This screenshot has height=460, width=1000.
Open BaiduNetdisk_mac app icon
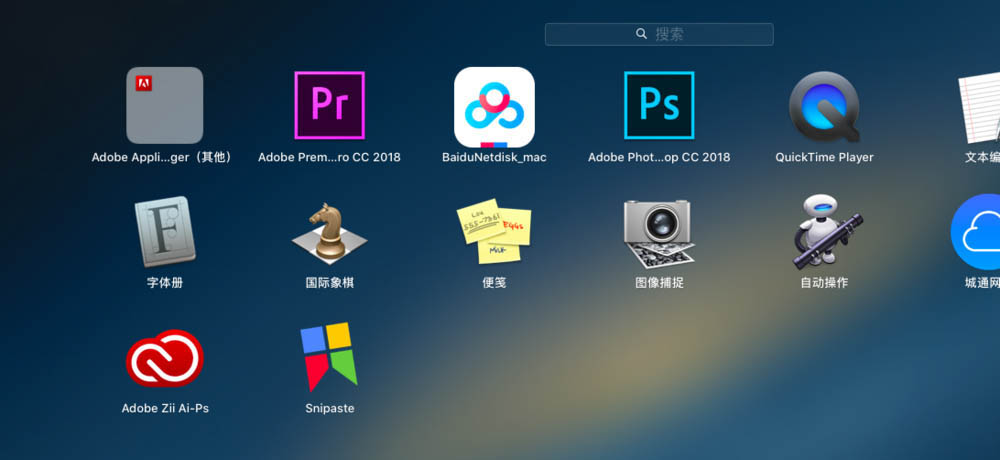pos(494,107)
